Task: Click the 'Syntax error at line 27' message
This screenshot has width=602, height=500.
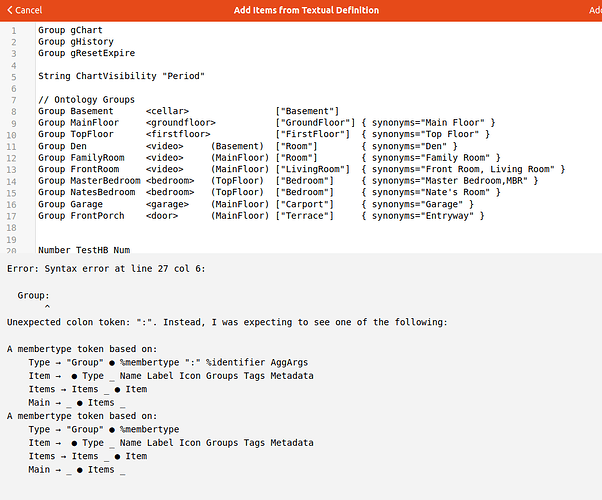Action: pyautogui.click(x=118, y=268)
